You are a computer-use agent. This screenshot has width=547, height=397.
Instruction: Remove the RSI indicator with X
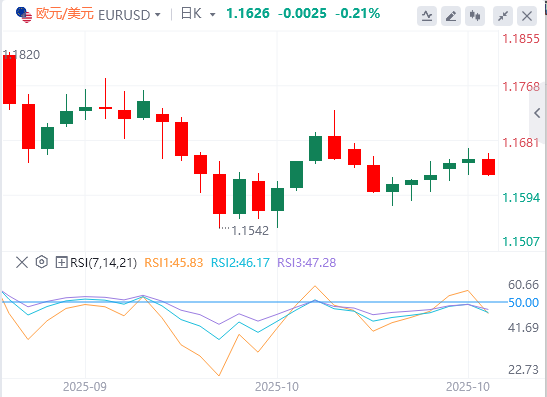(x=22, y=262)
